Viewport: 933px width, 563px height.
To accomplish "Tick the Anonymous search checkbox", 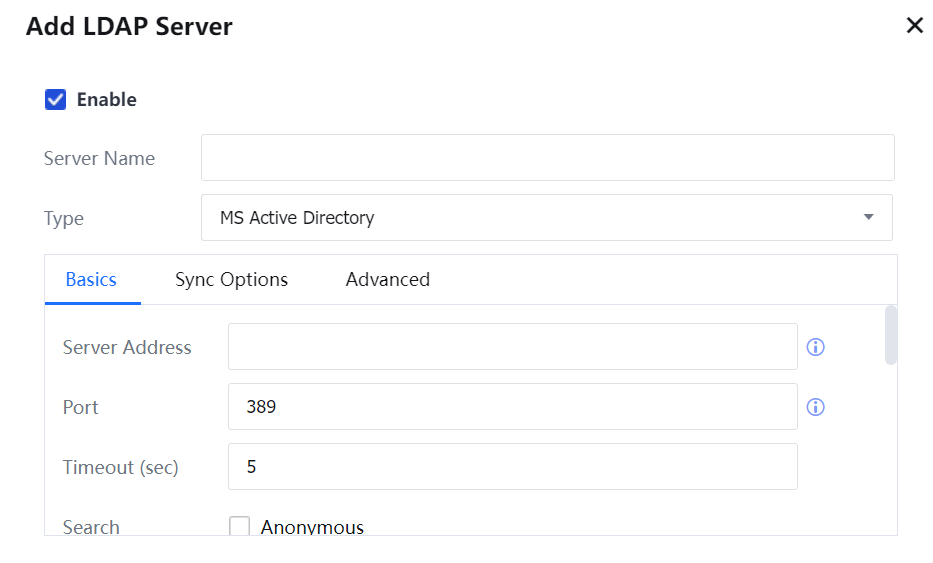I will (239, 526).
